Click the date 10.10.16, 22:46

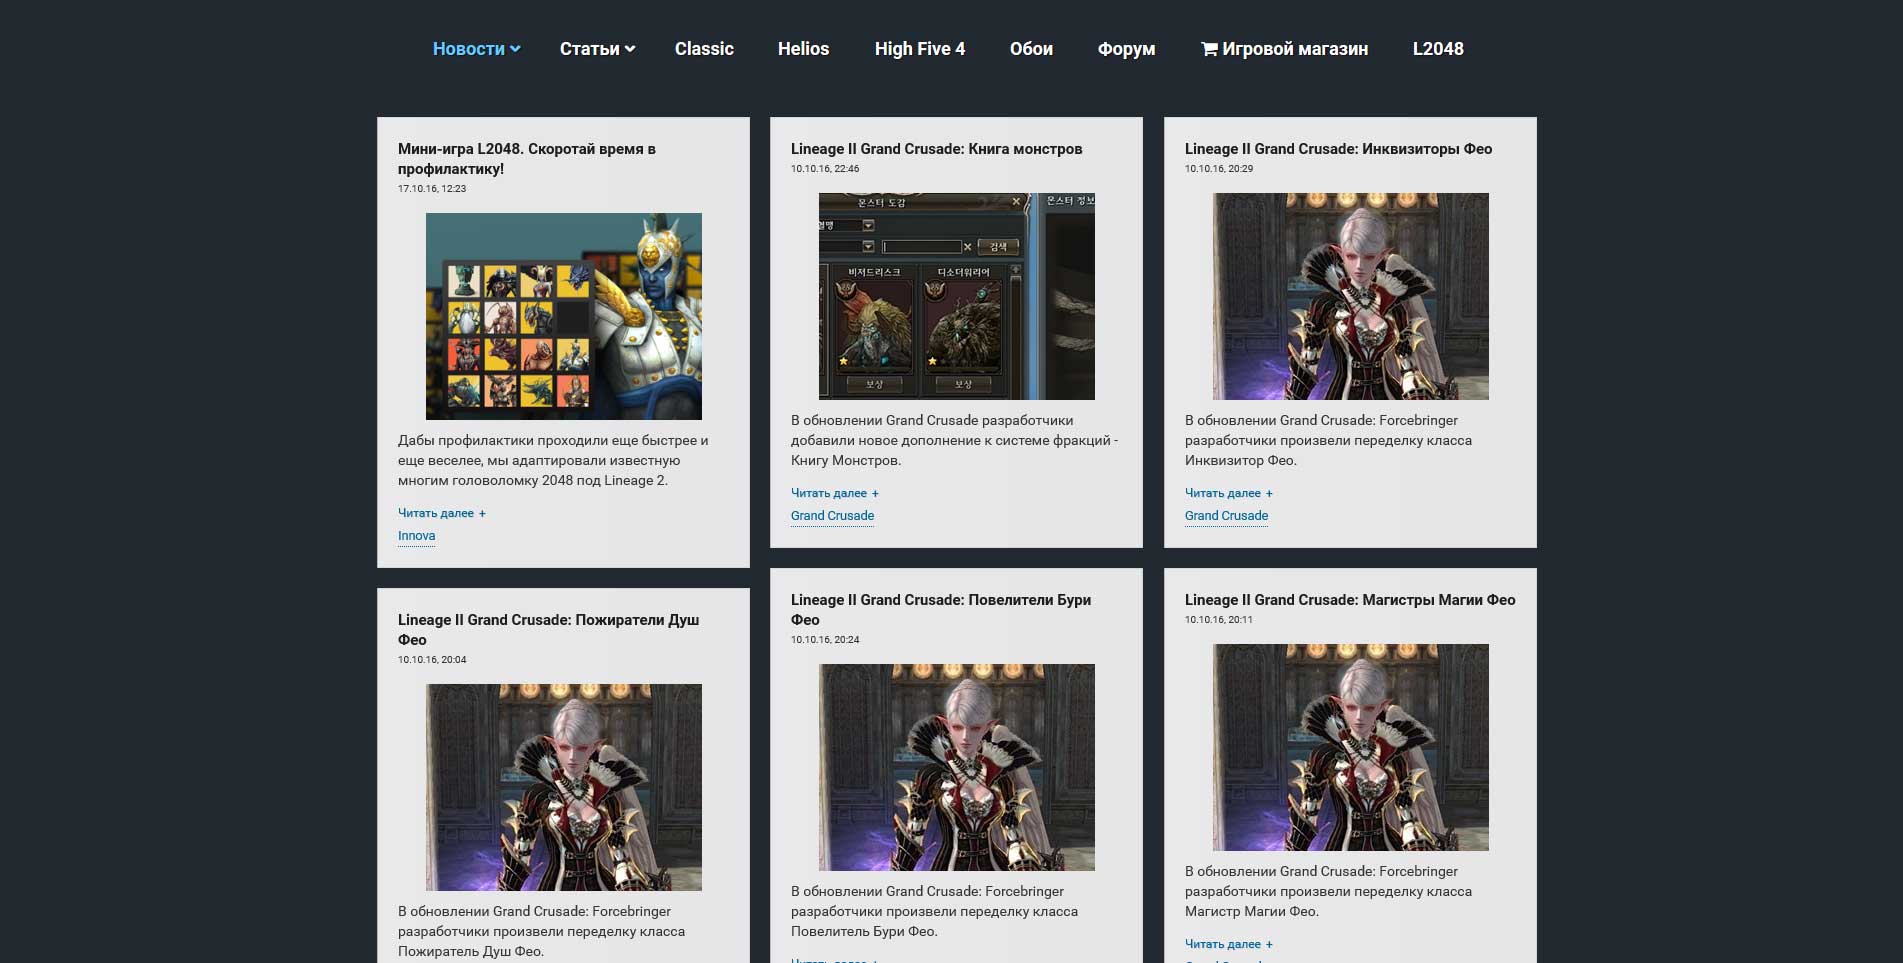coord(825,169)
